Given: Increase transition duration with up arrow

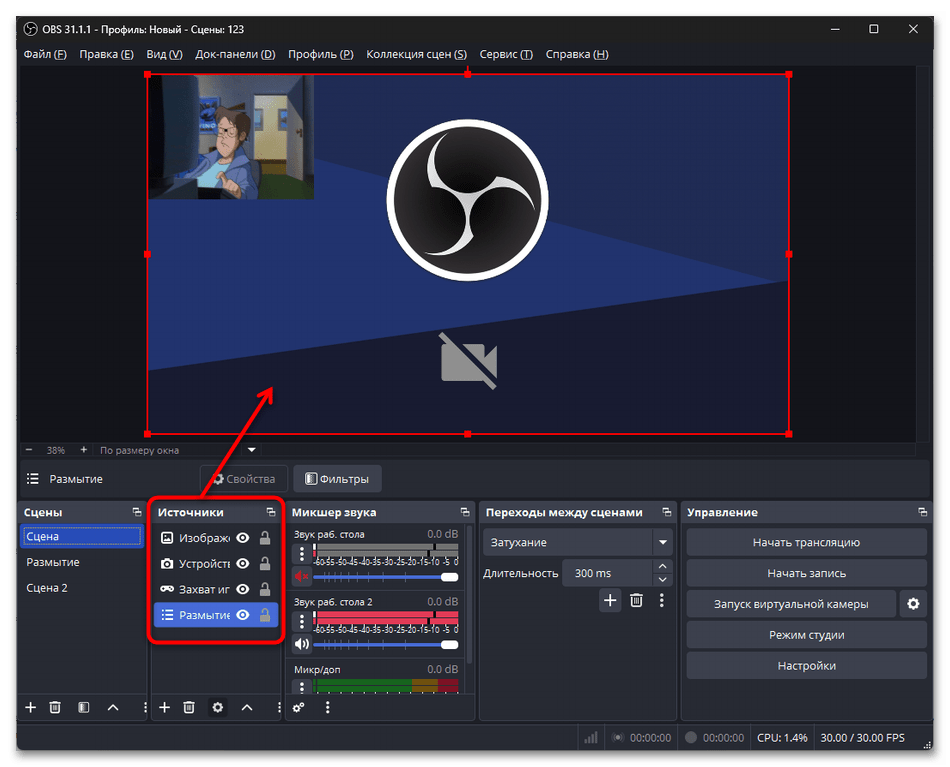Looking at the screenshot, I should 662,566.
